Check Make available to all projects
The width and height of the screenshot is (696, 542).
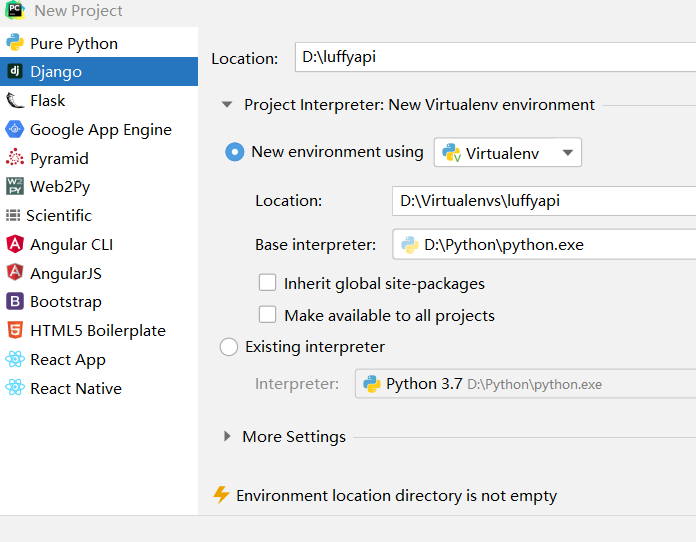(x=267, y=315)
